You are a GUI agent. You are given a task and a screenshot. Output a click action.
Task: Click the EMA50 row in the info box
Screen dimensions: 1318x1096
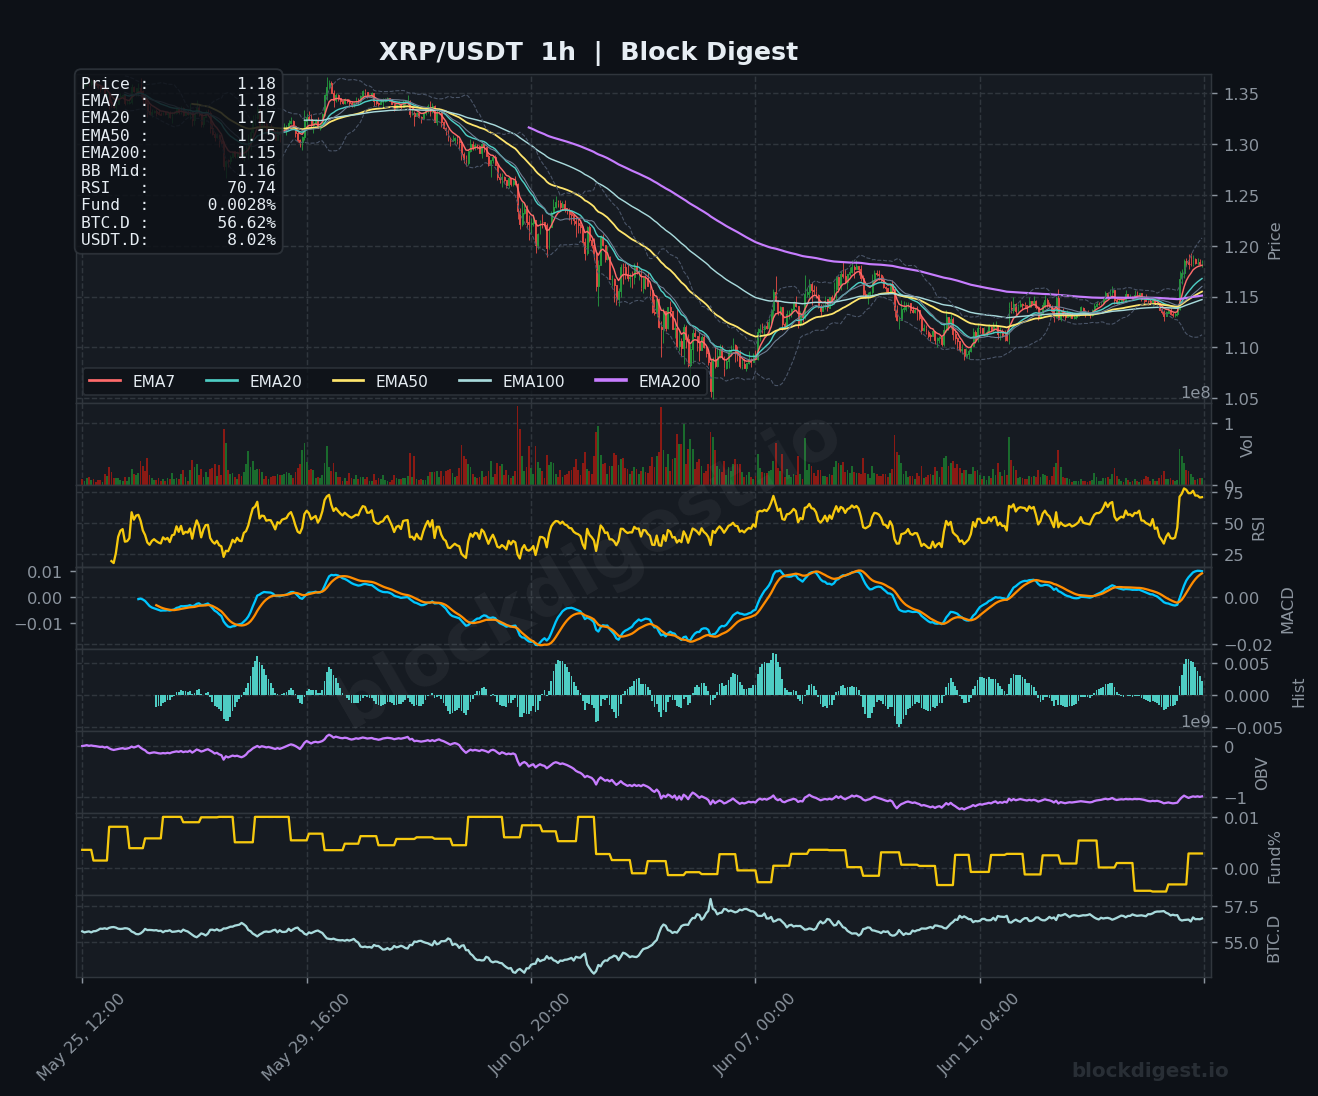click(178, 135)
